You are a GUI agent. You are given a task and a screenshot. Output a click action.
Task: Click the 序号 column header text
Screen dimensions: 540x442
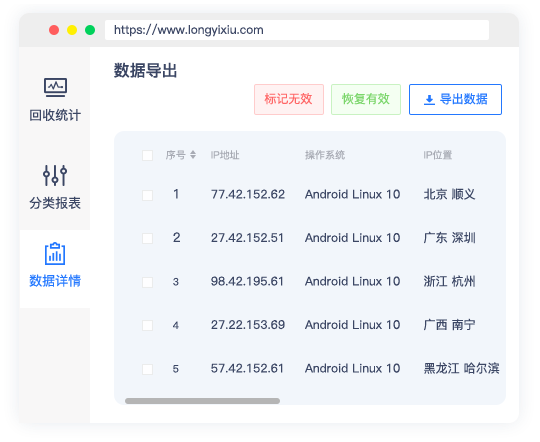176,155
